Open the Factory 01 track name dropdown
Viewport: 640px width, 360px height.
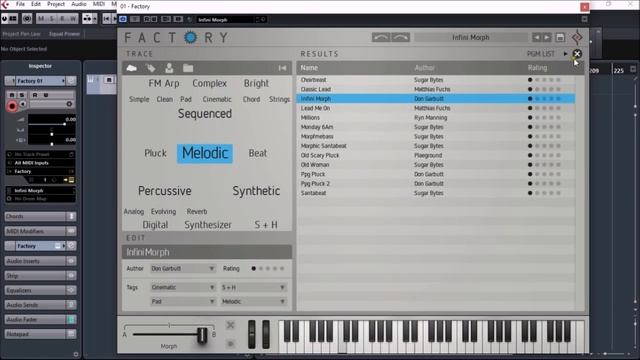[40, 81]
